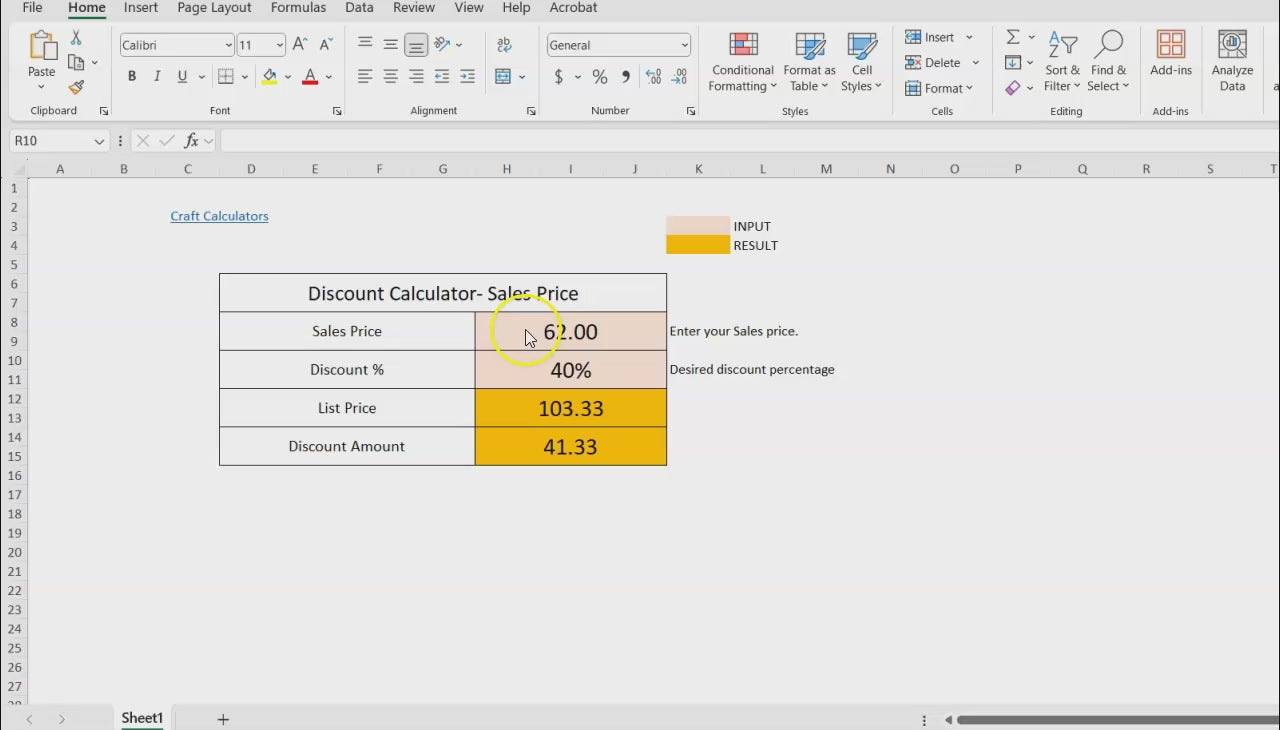The image size is (1280, 730).
Task: Open the Craft Calculators hyperlink
Action: pos(219,216)
